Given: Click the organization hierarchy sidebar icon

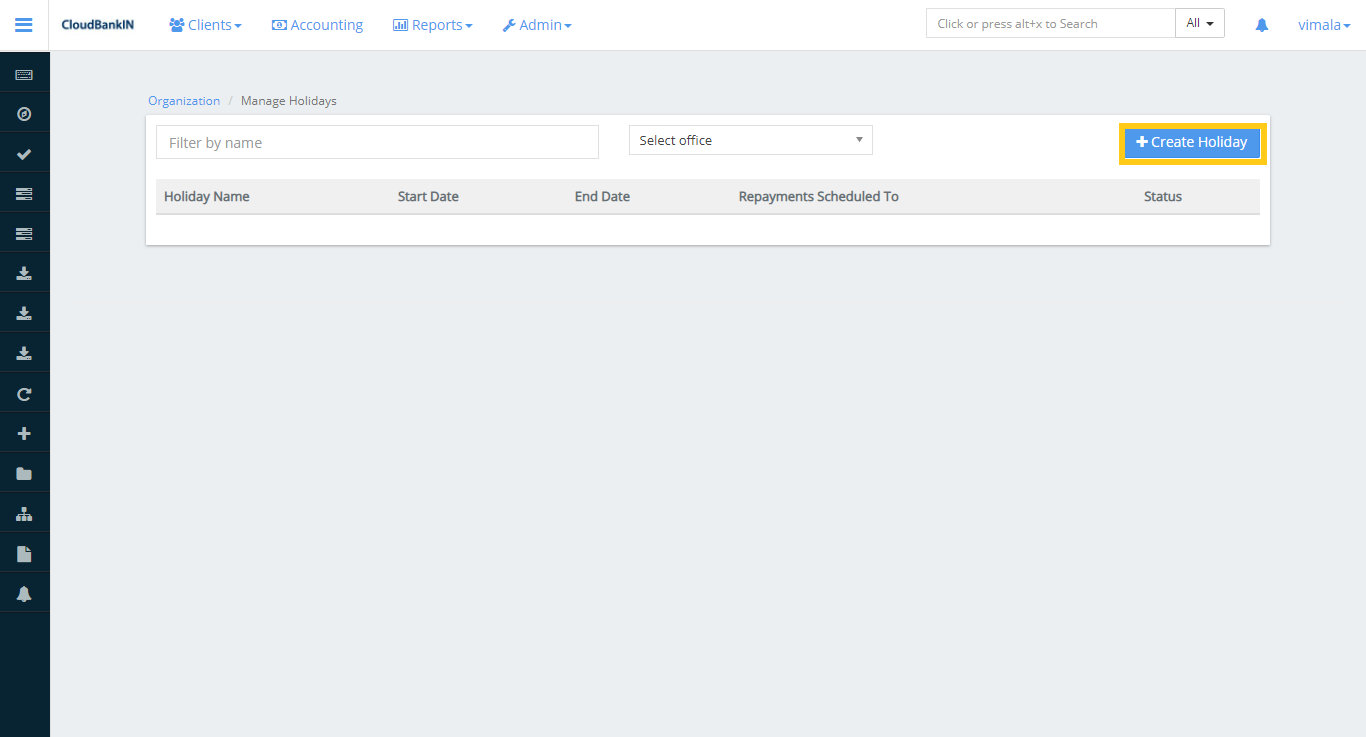Looking at the screenshot, I should [x=24, y=514].
